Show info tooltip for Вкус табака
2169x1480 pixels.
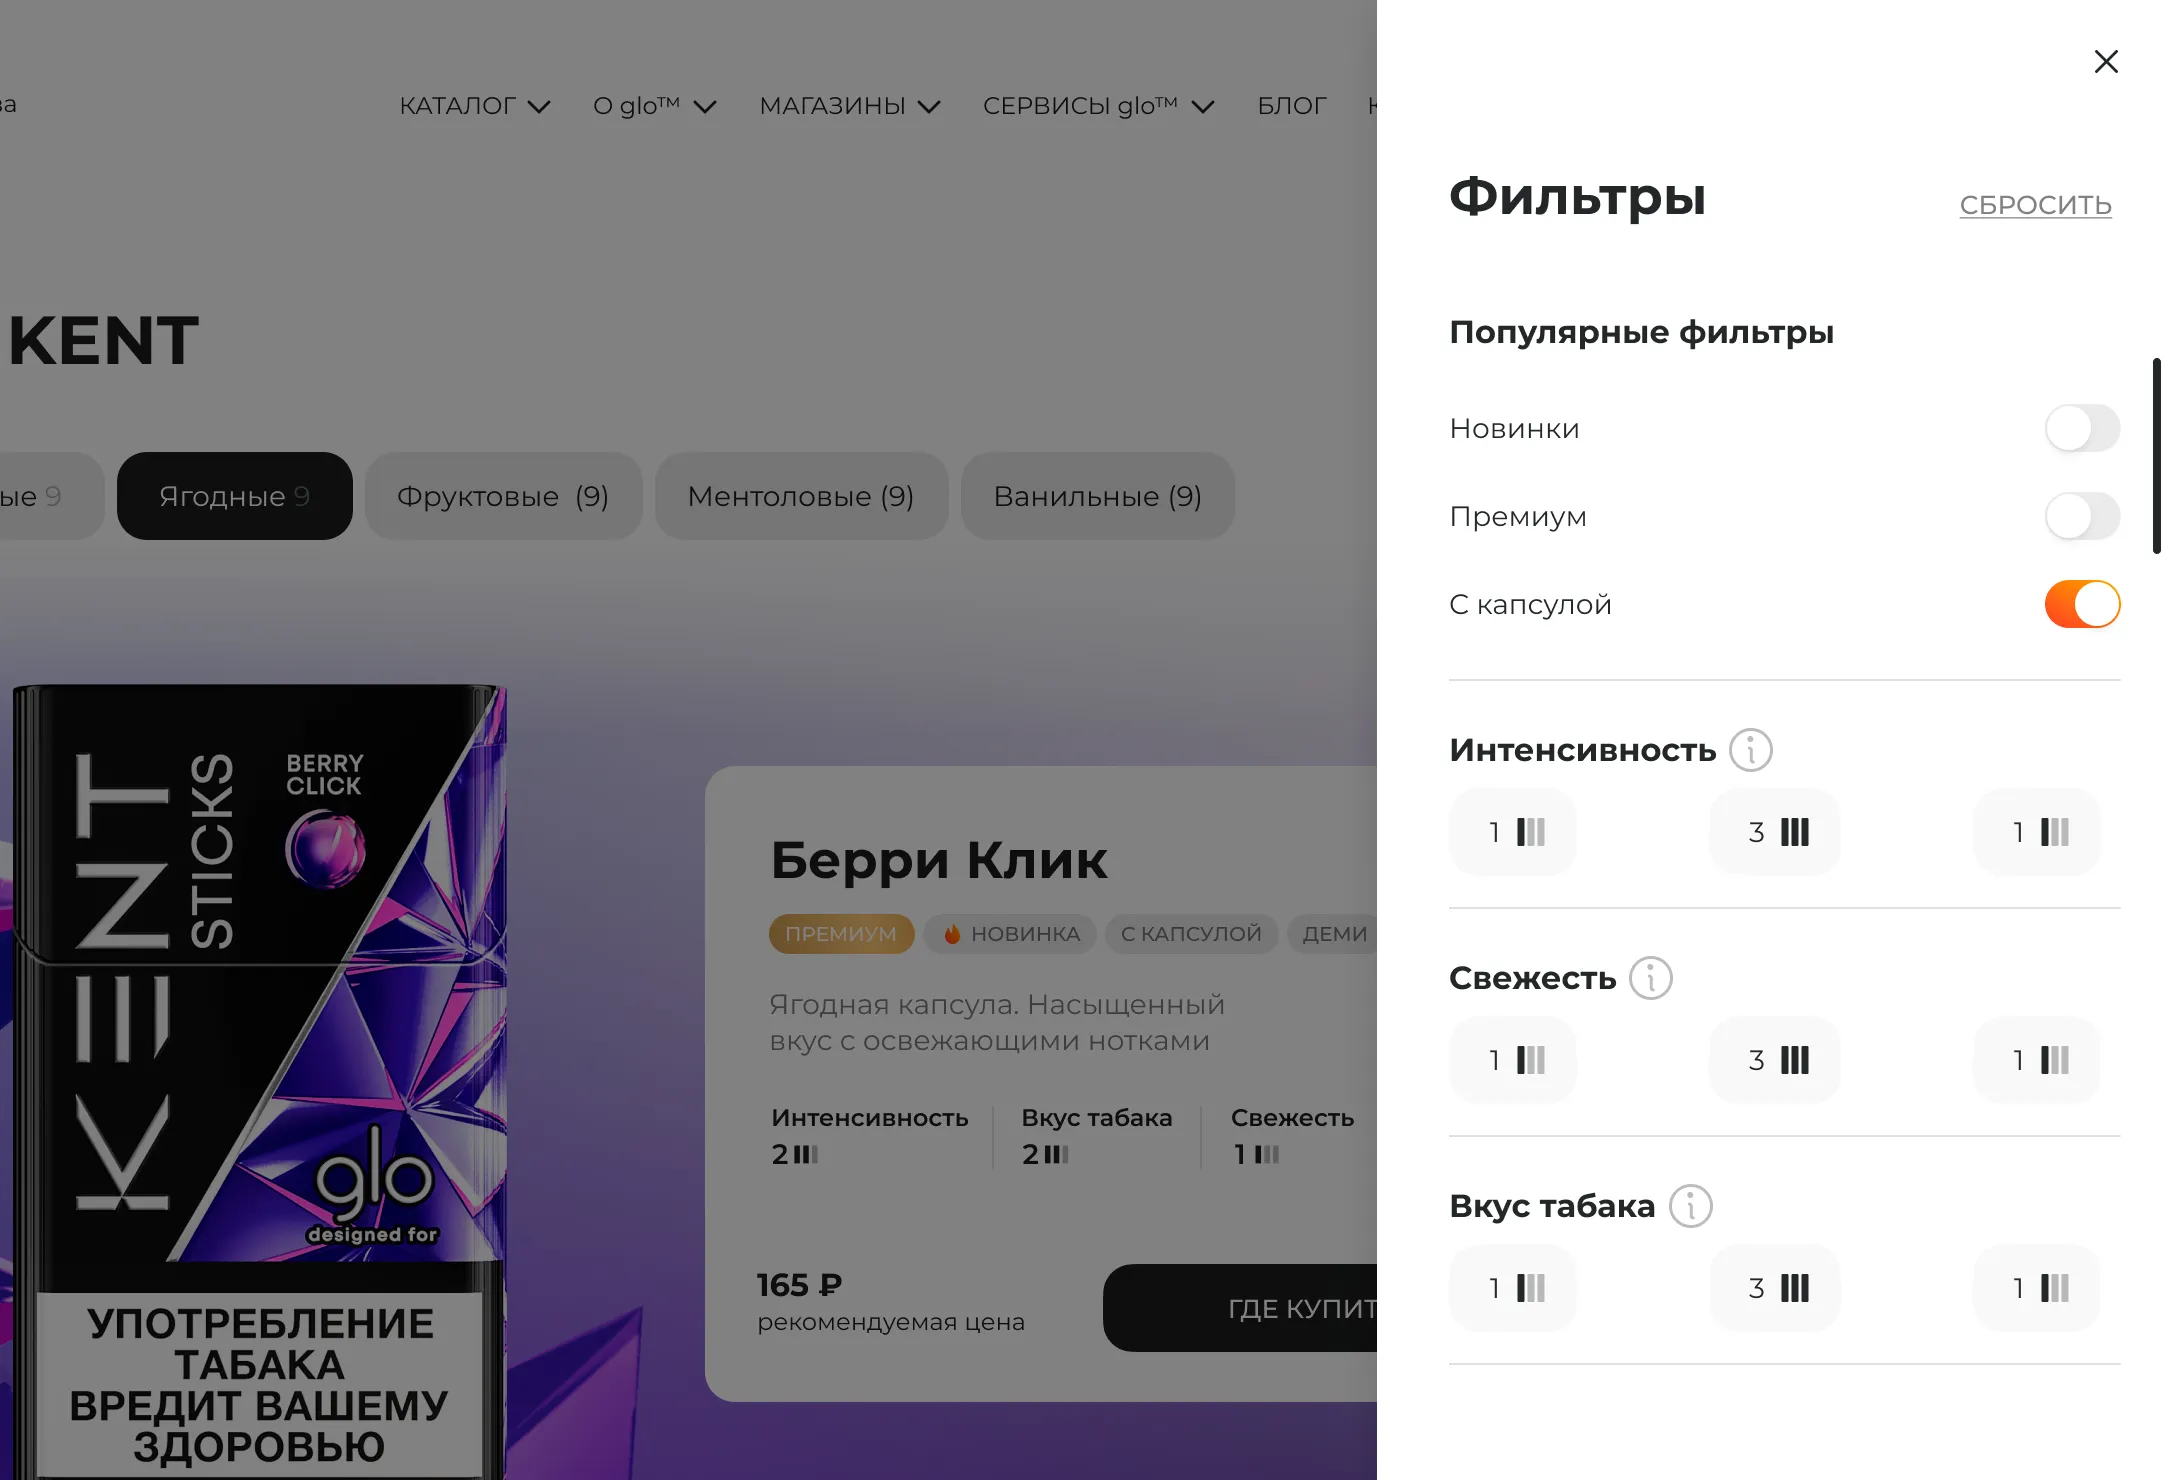click(x=1690, y=1206)
